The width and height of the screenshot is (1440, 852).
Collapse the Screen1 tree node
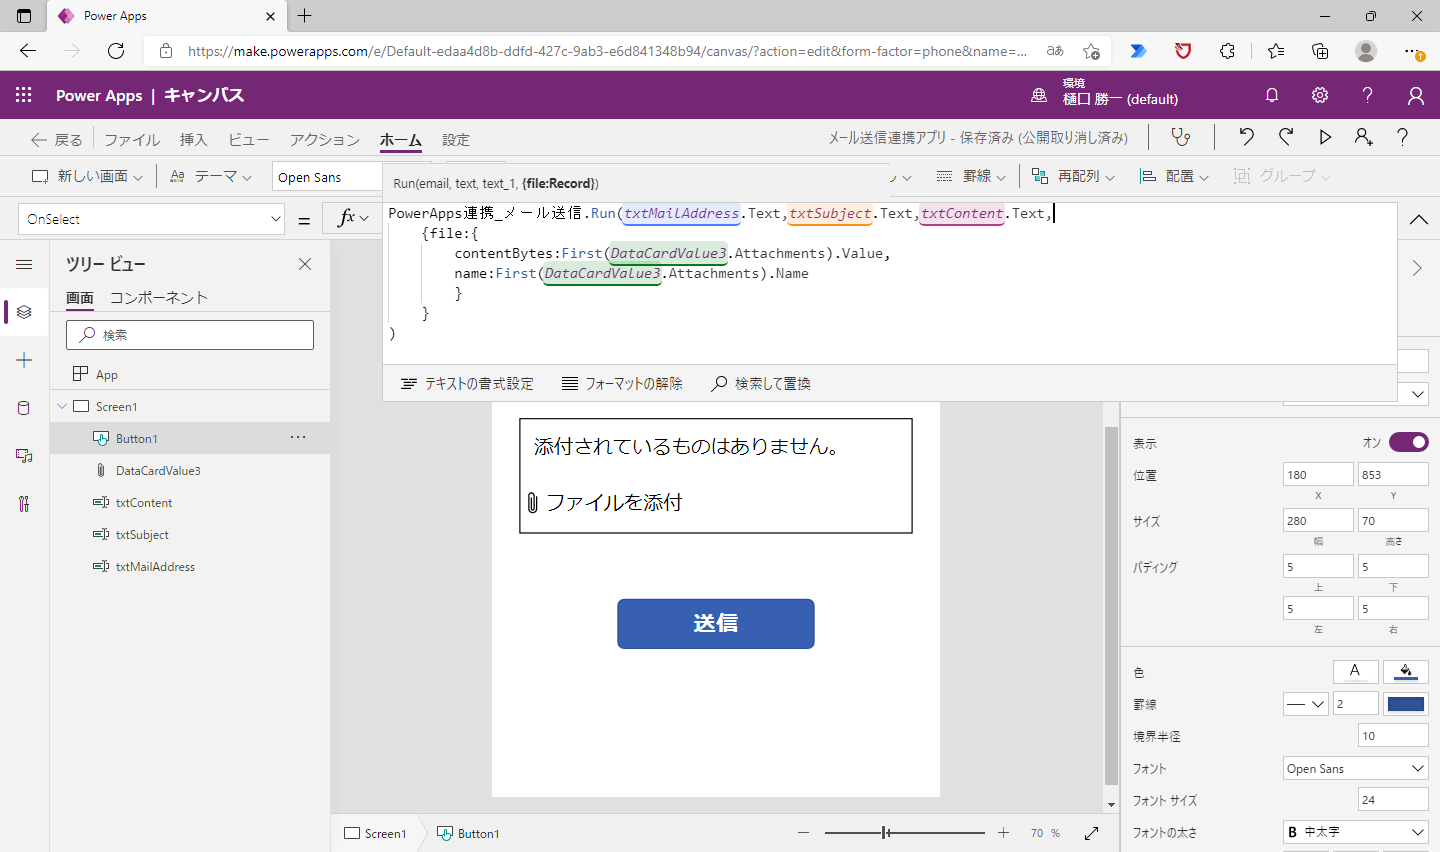tap(62, 406)
